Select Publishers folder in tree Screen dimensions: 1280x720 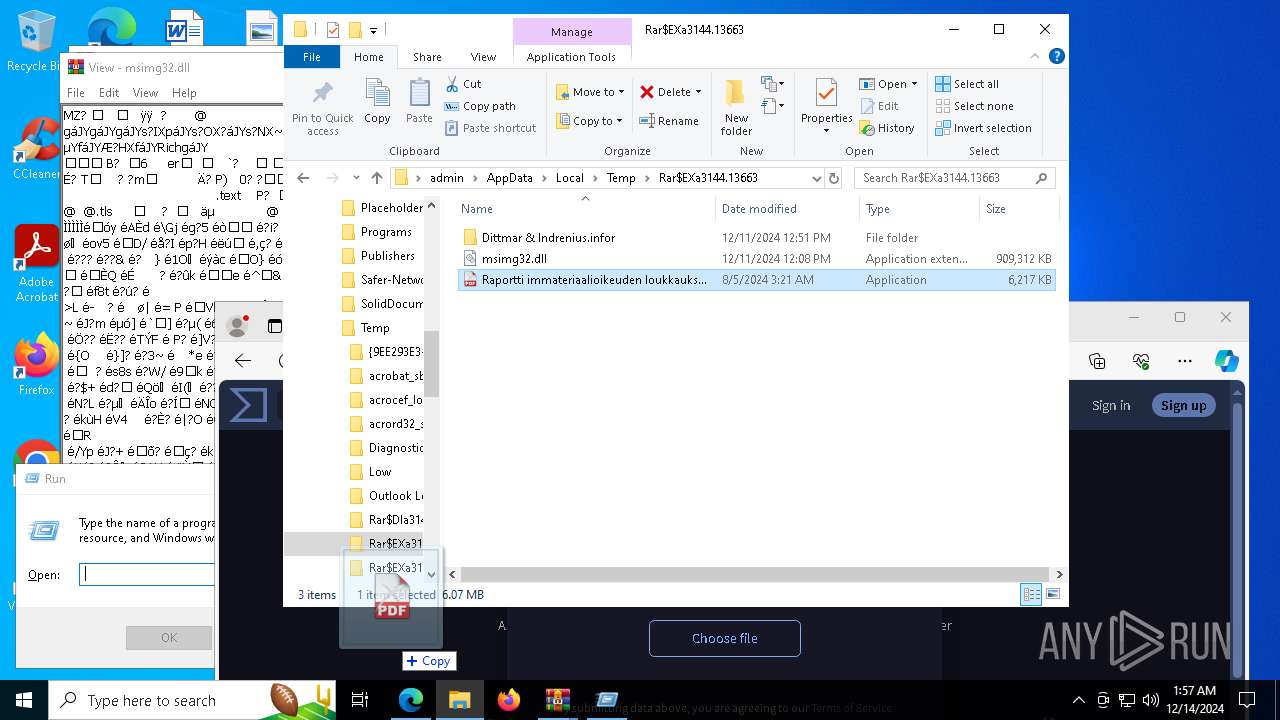[387, 256]
